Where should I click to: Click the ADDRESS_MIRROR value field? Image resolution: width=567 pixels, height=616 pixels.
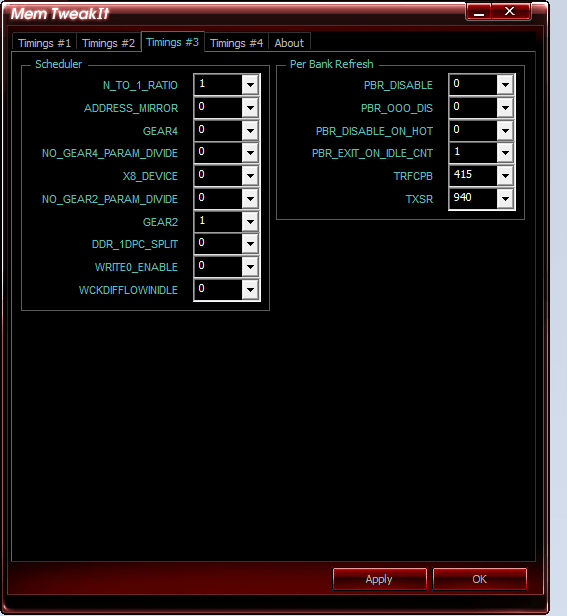pyautogui.click(x=218, y=108)
